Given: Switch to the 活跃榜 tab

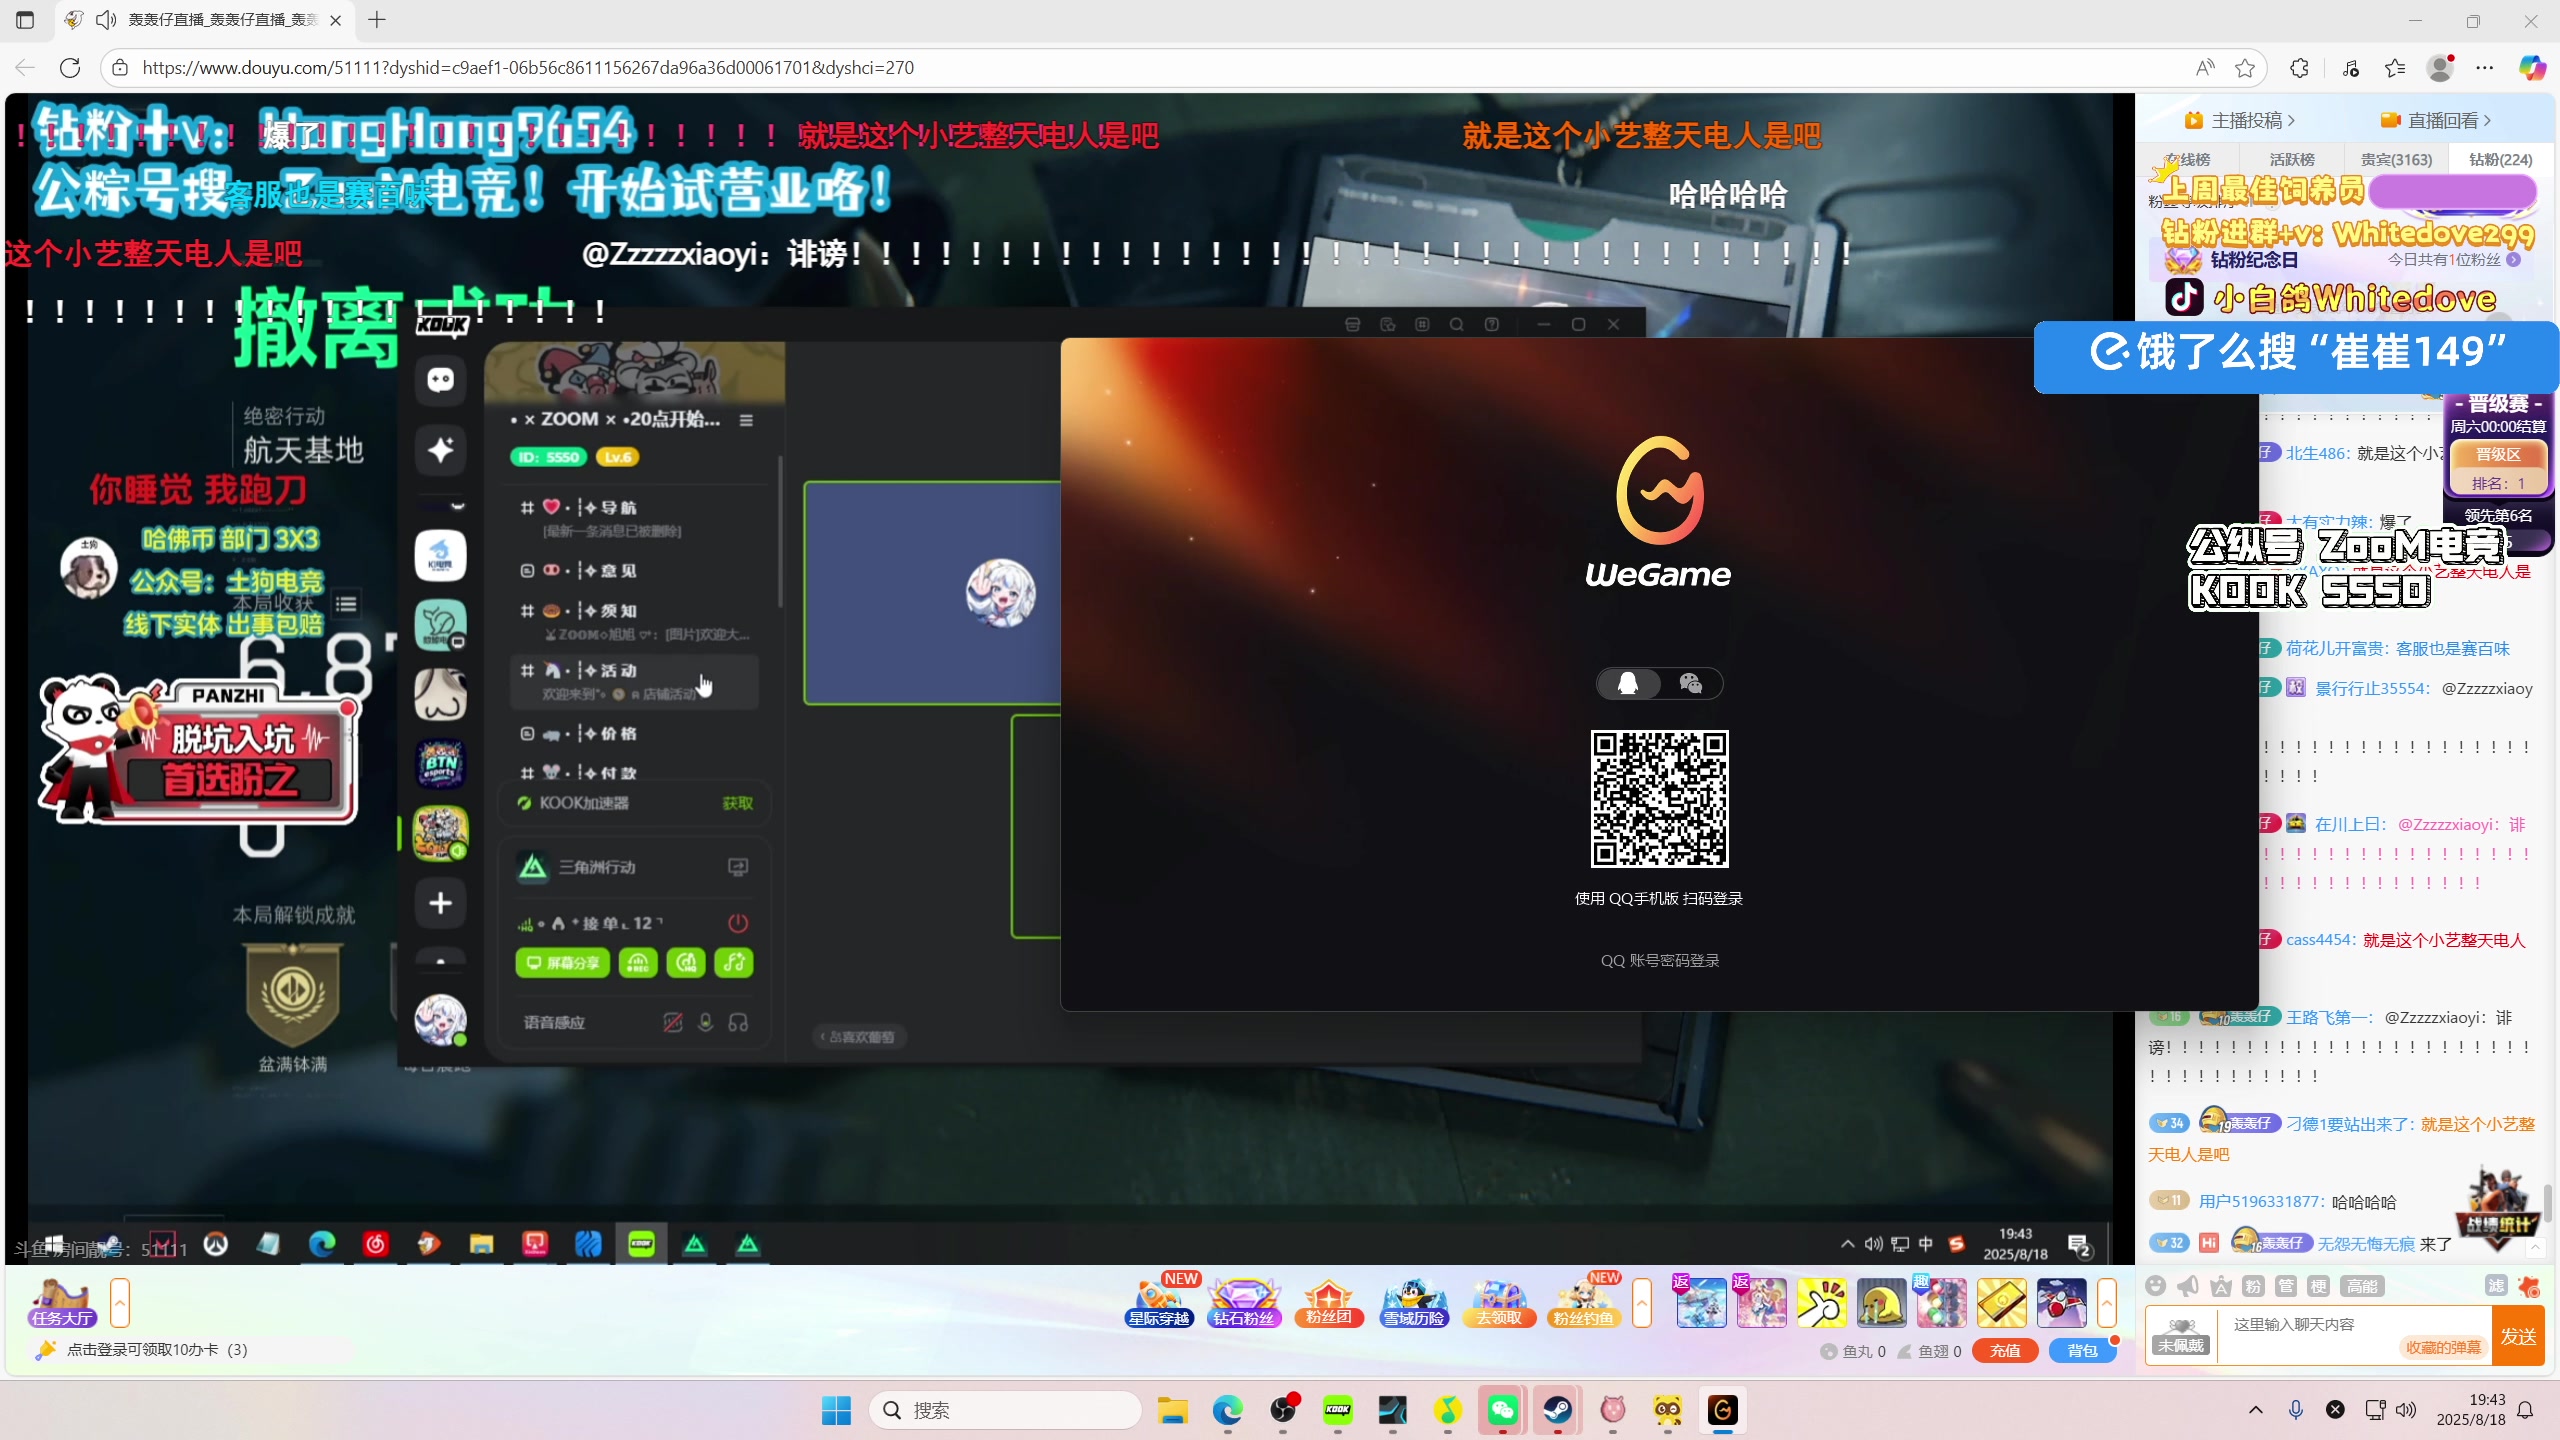Looking at the screenshot, I should click(x=2291, y=159).
